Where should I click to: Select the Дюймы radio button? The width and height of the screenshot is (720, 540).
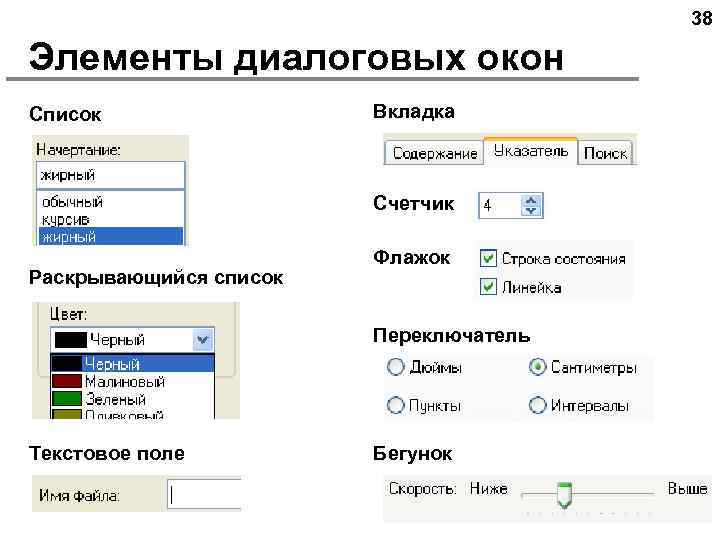(x=395, y=367)
